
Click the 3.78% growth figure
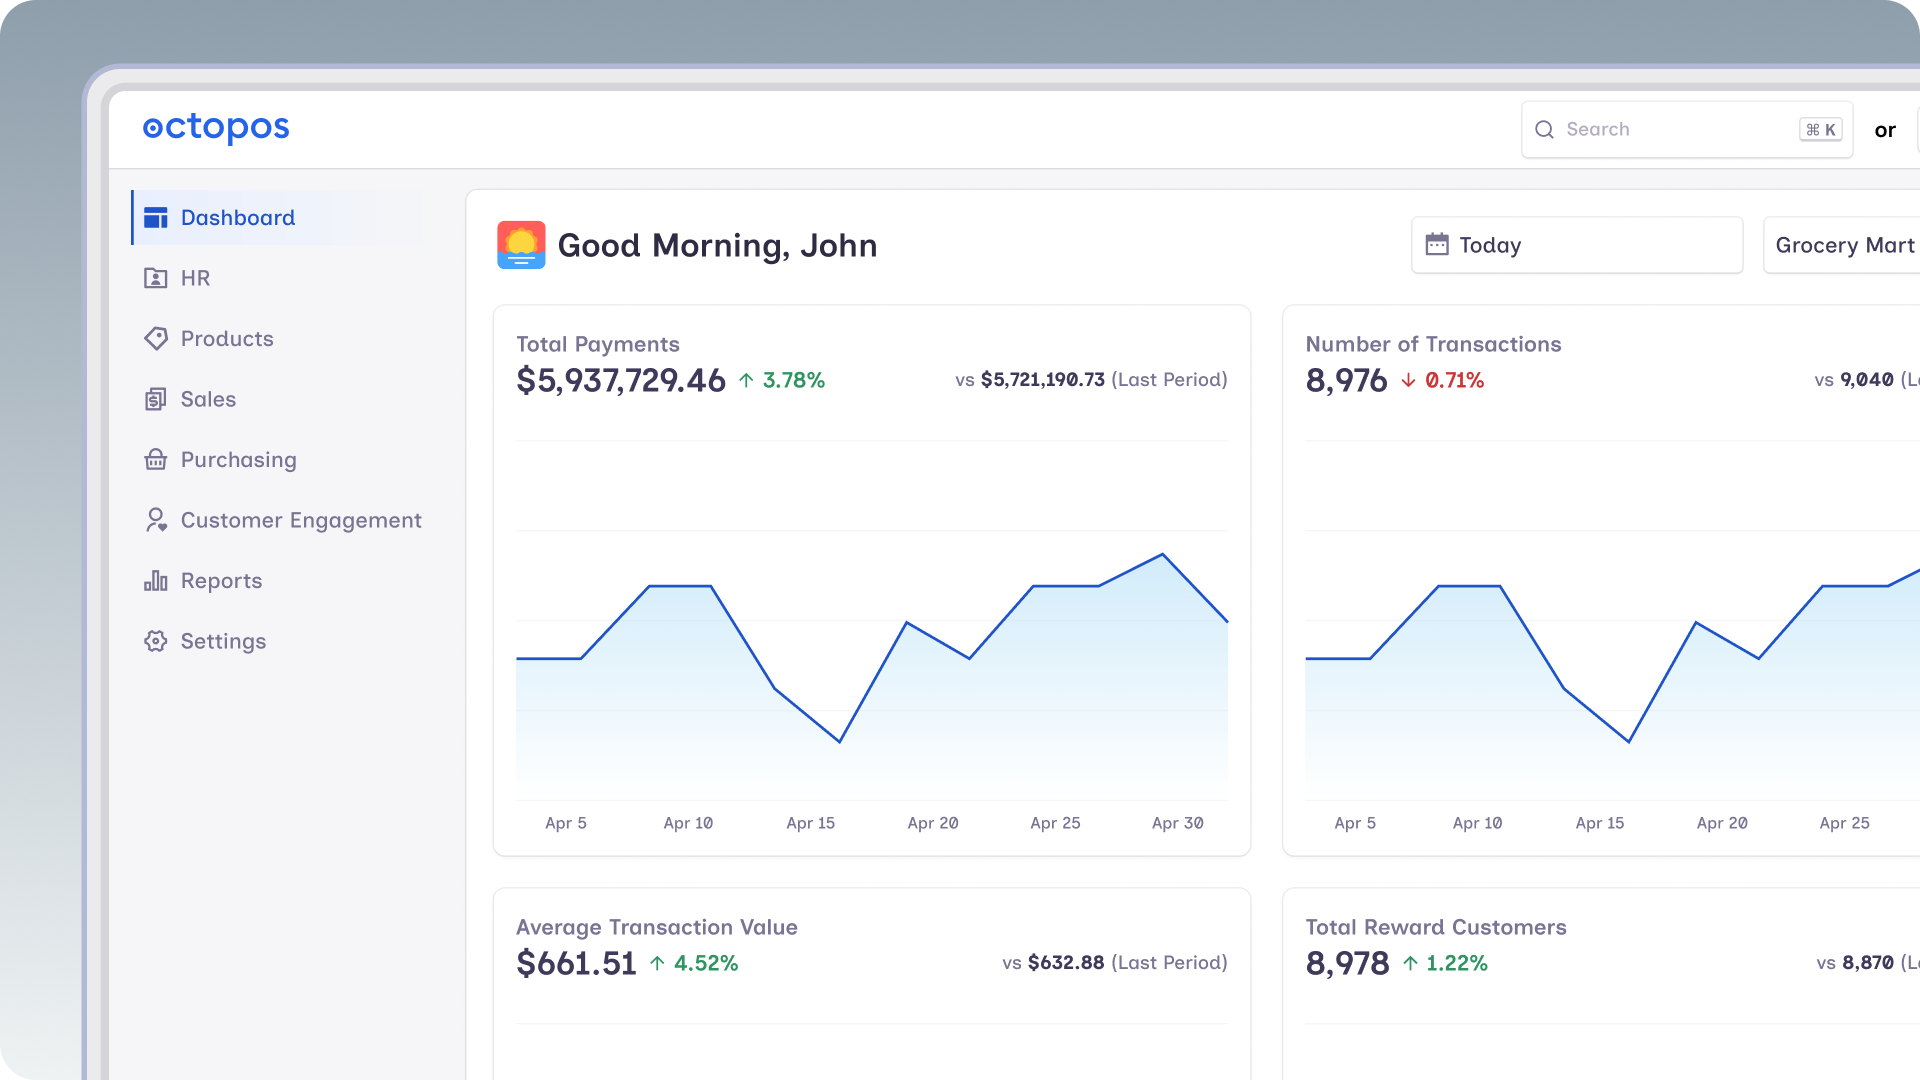click(x=794, y=380)
